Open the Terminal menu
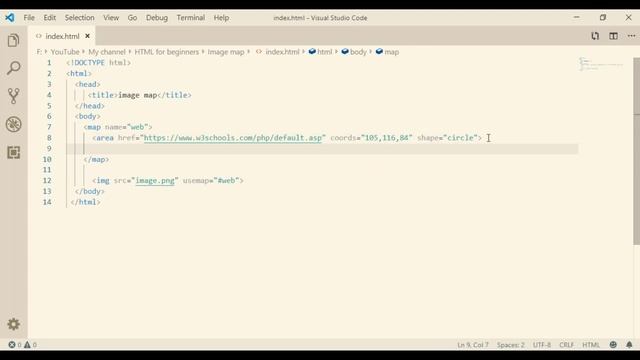 click(x=191, y=18)
